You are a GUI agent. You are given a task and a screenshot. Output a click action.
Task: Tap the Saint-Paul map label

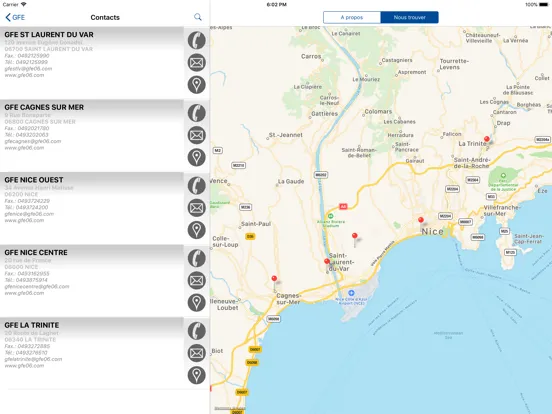point(256,224)
